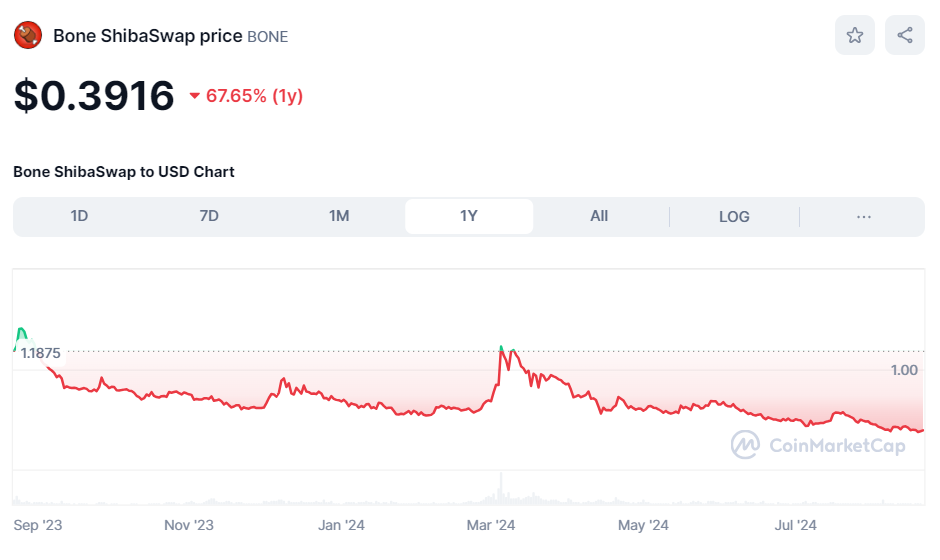
Task: Show the All time price range
Action: pyautogui.click(x=599, y=216)
